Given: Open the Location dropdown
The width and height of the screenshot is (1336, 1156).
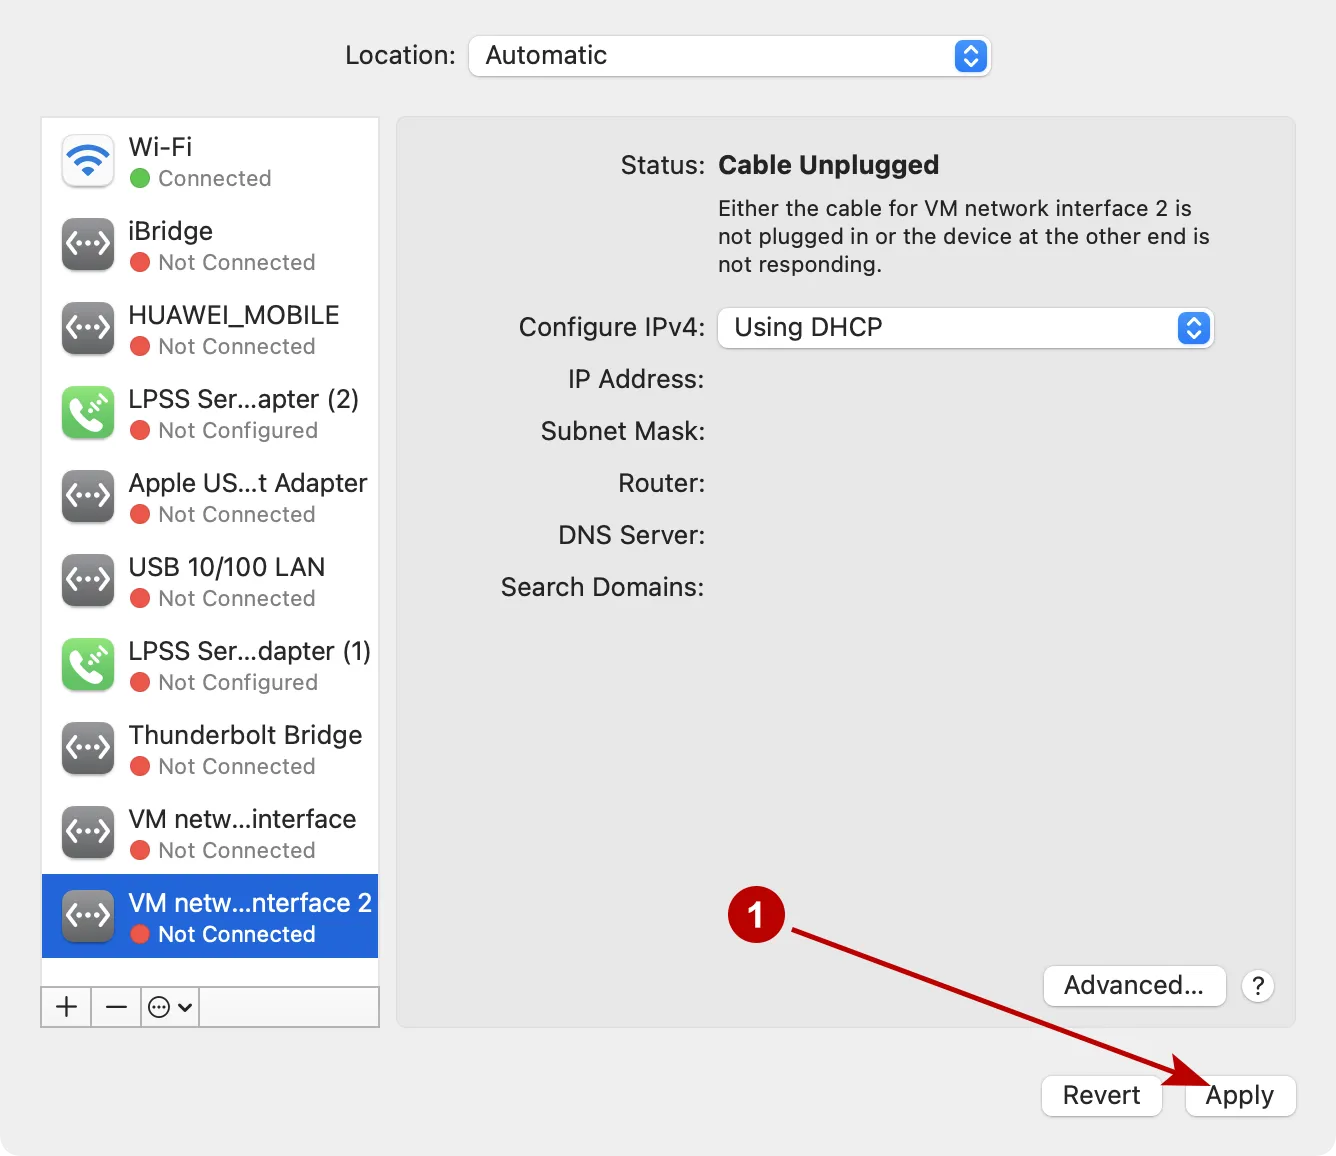Looking at the screenshot, I should click(x=967, y=56).
